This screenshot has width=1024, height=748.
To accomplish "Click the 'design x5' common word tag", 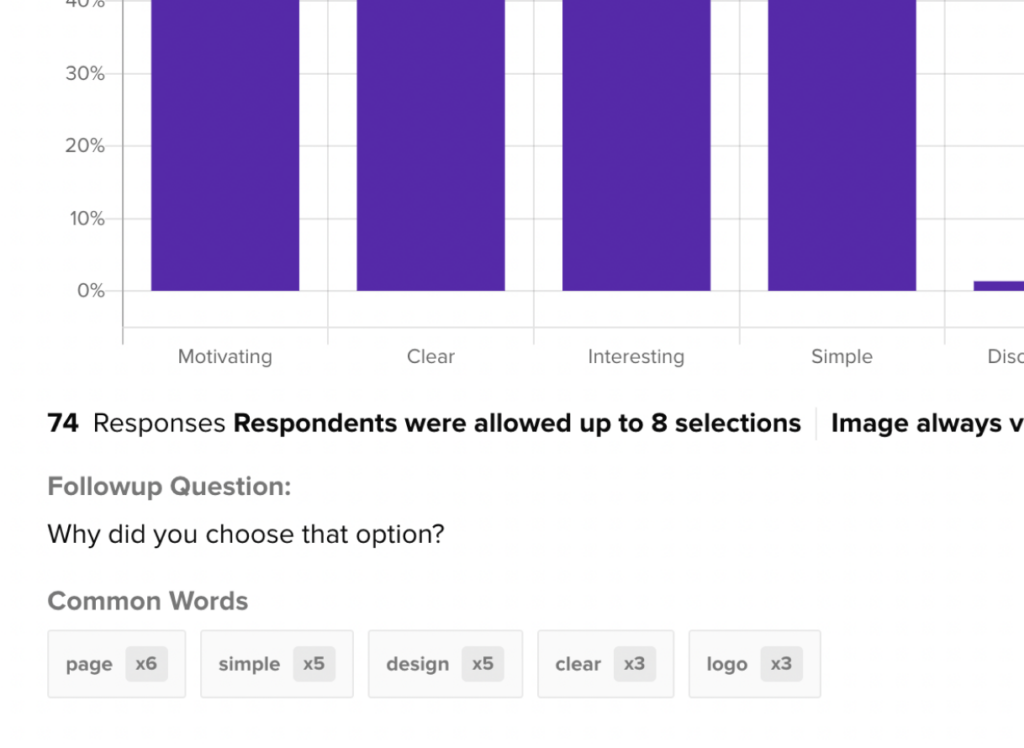I will pyautogui.click(x=445, y=664).
